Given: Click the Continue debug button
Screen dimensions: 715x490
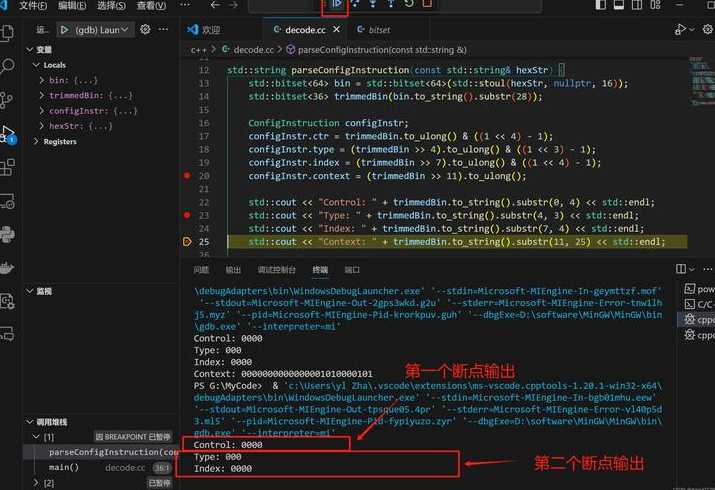Looking at the screenshot, I should [x=337, y=4].
